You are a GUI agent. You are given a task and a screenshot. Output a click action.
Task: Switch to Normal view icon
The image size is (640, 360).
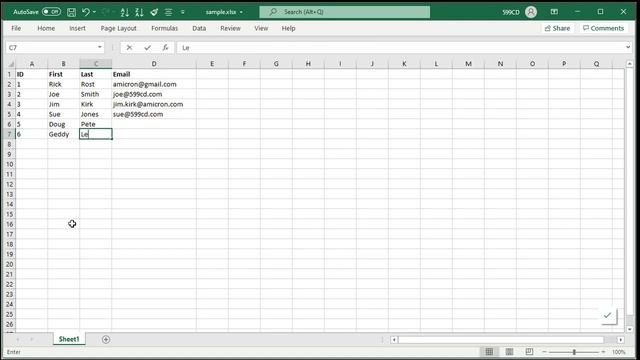tap(489, 351)
